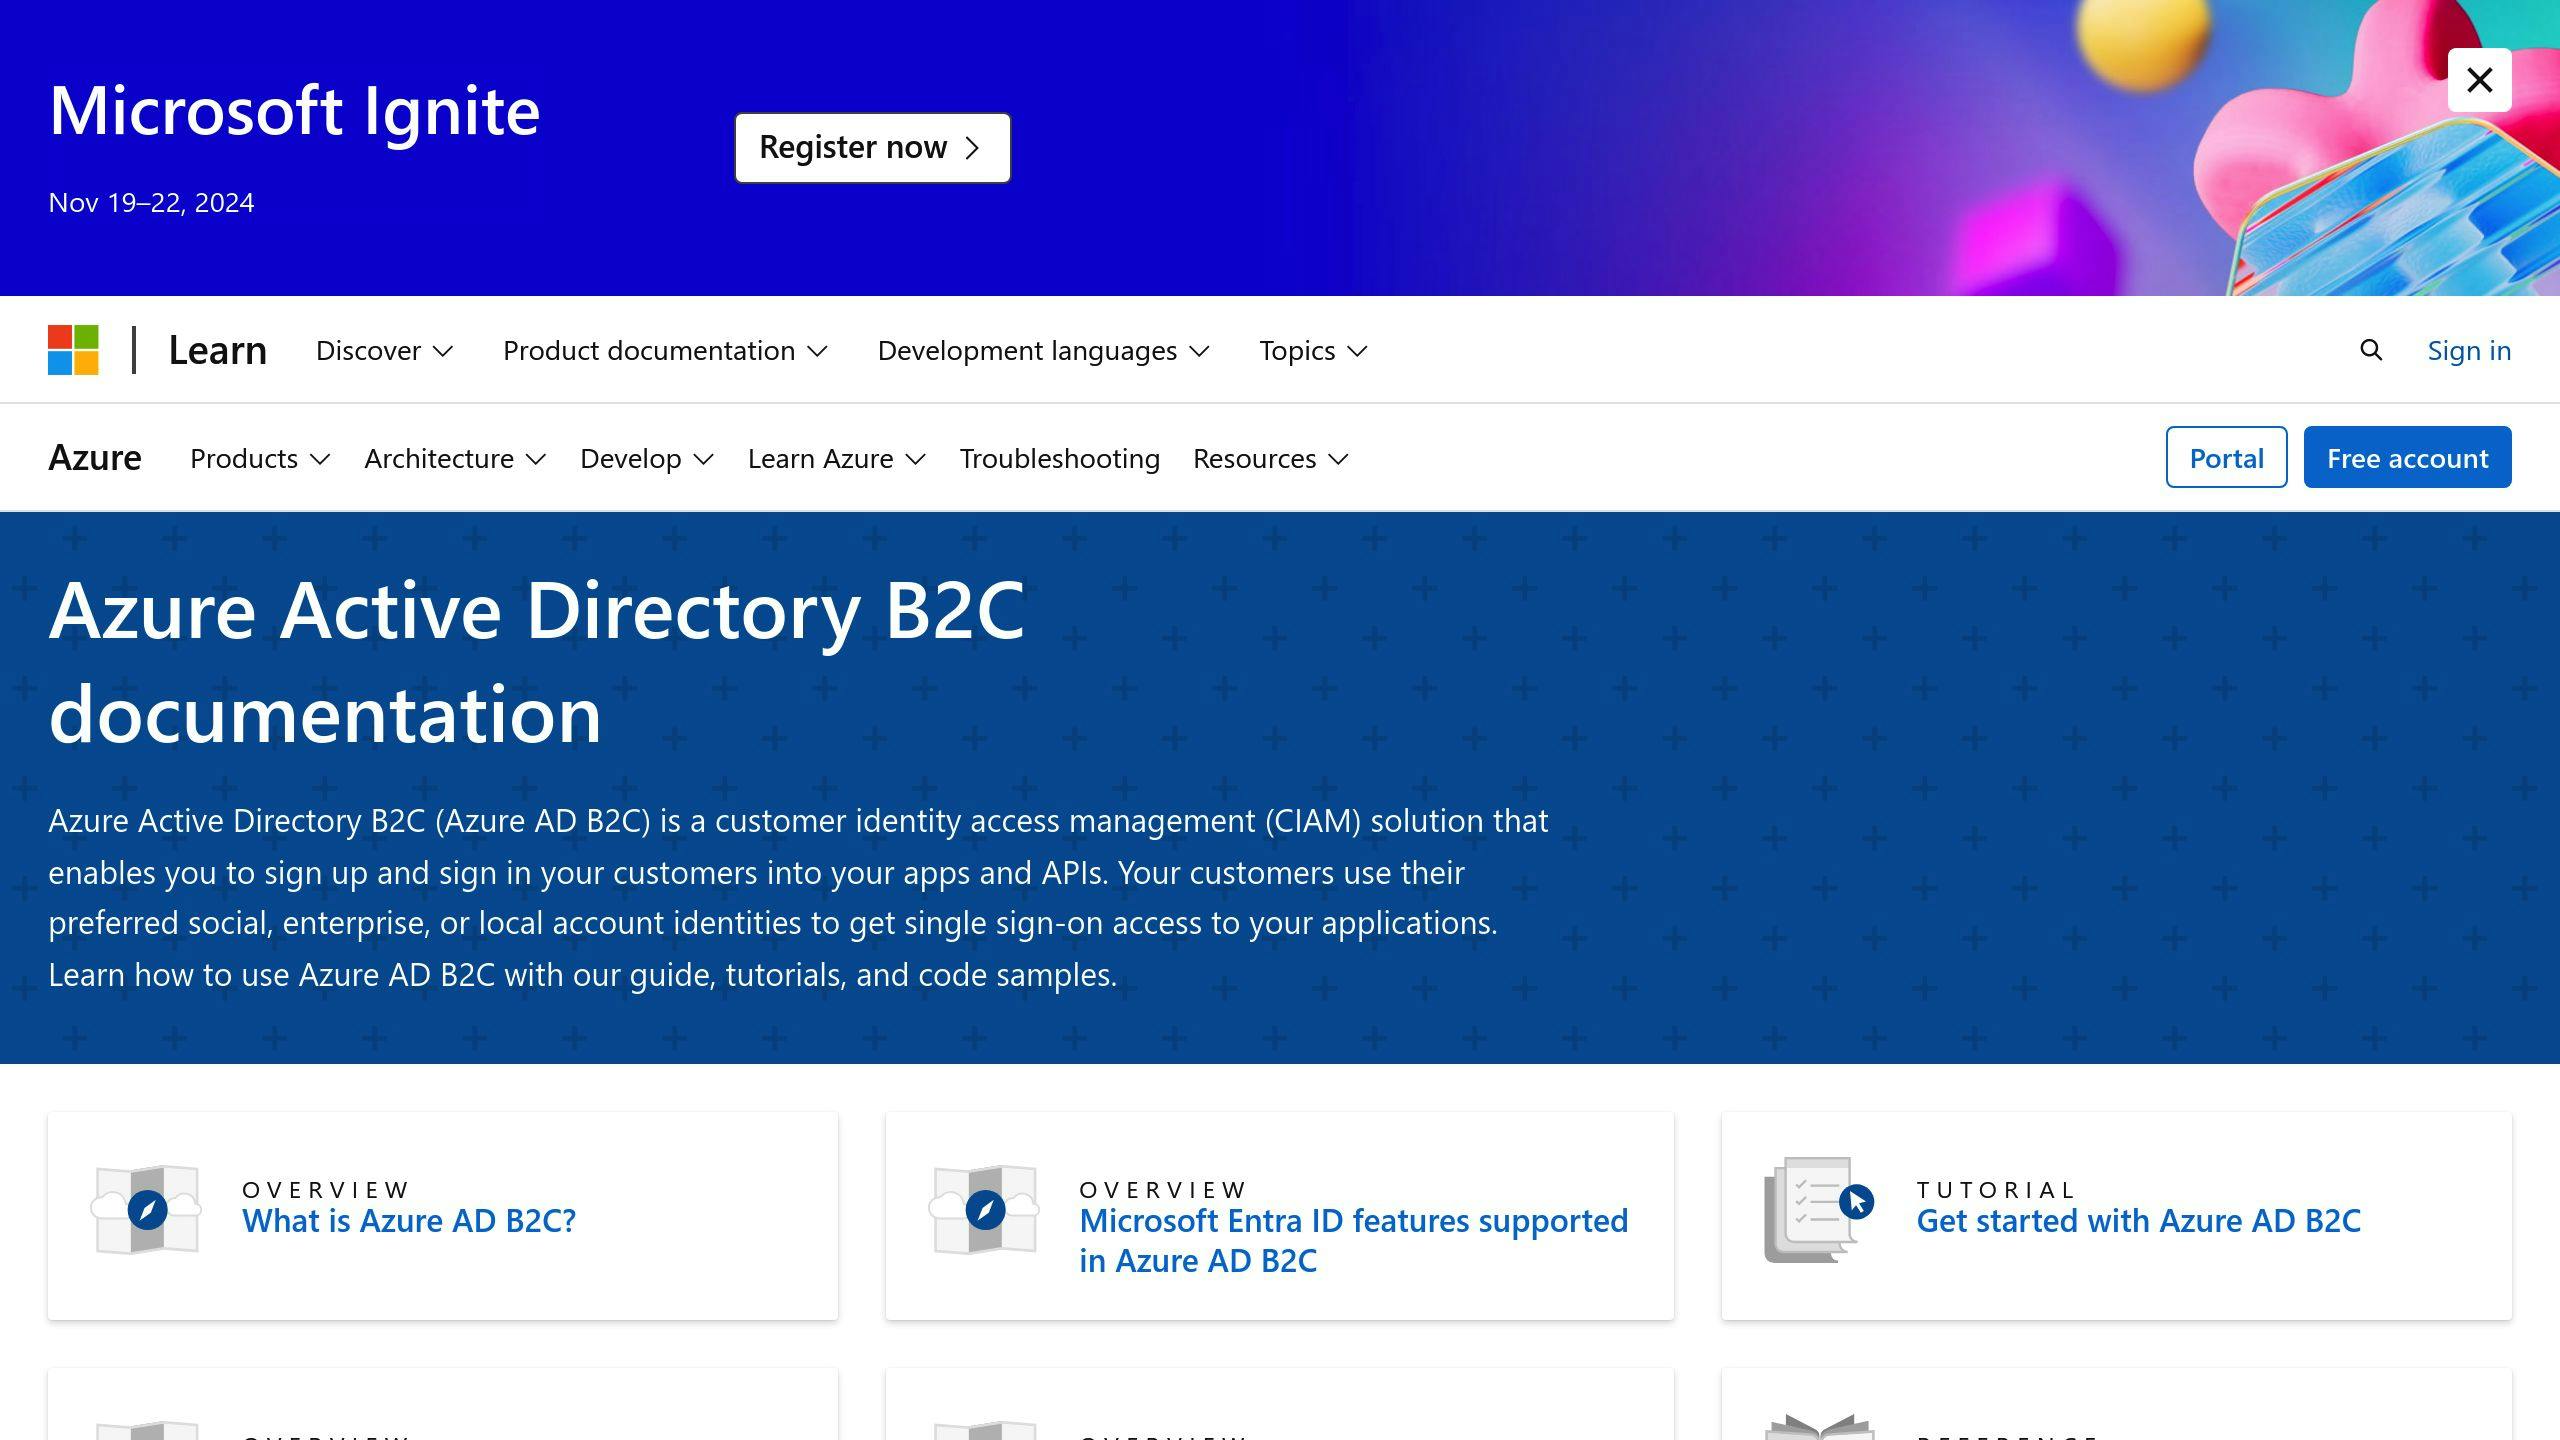Screen dimensions: 2560x1440
Task: Expand the Product documentation menu
Action: [665, 351]
